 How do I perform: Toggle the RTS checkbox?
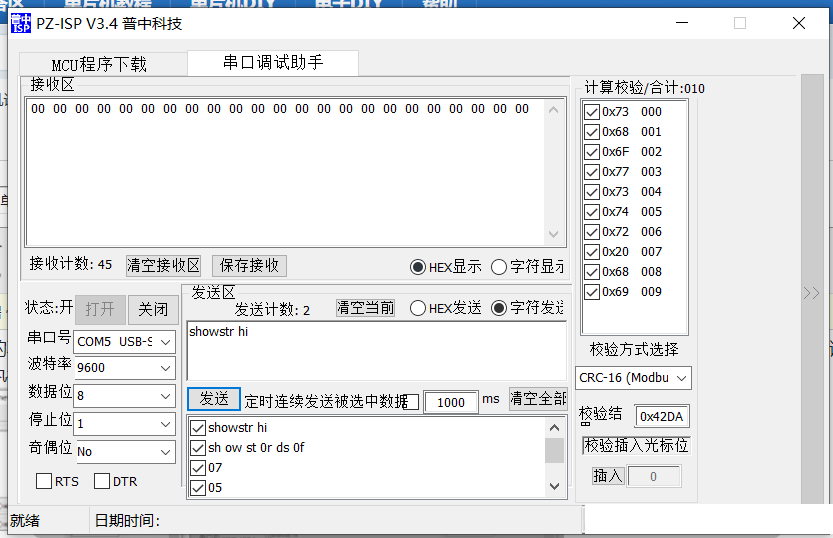[44, 481]
